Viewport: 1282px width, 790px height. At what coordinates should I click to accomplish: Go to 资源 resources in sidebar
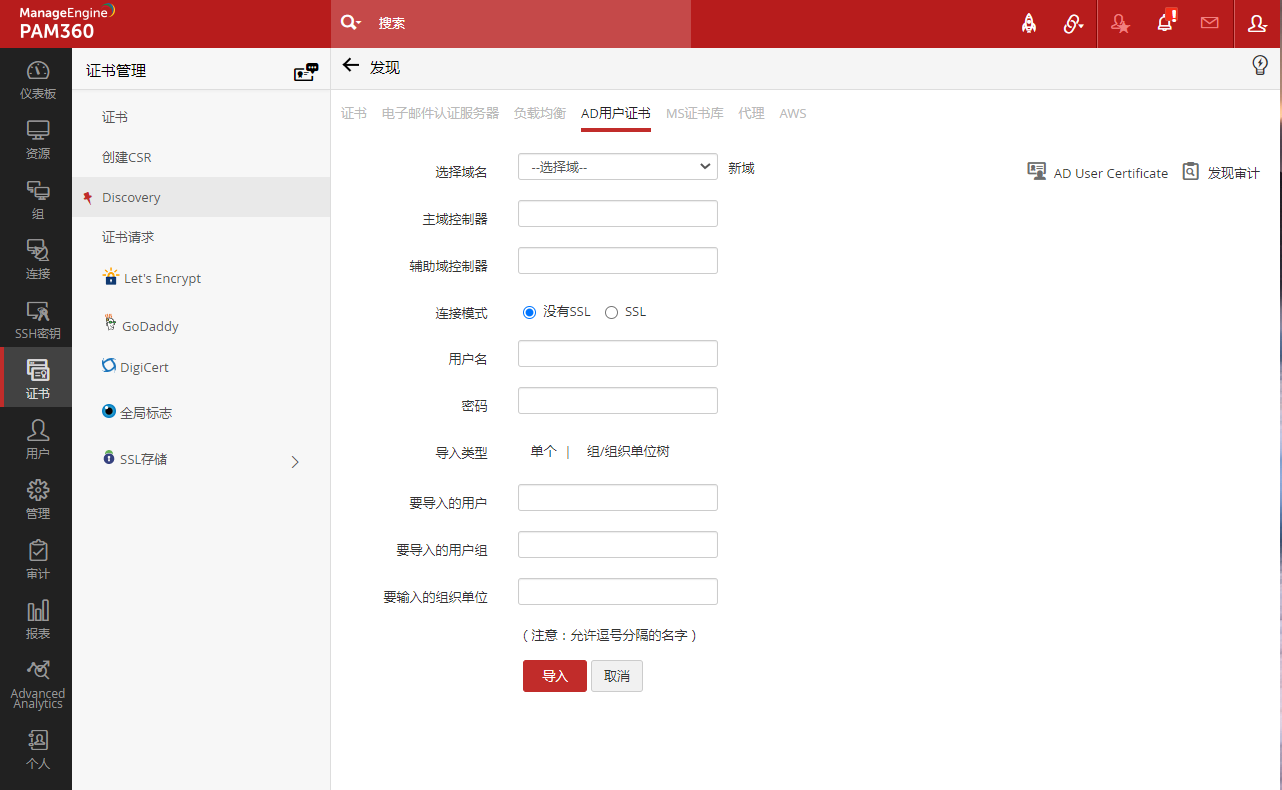[37, 140]
